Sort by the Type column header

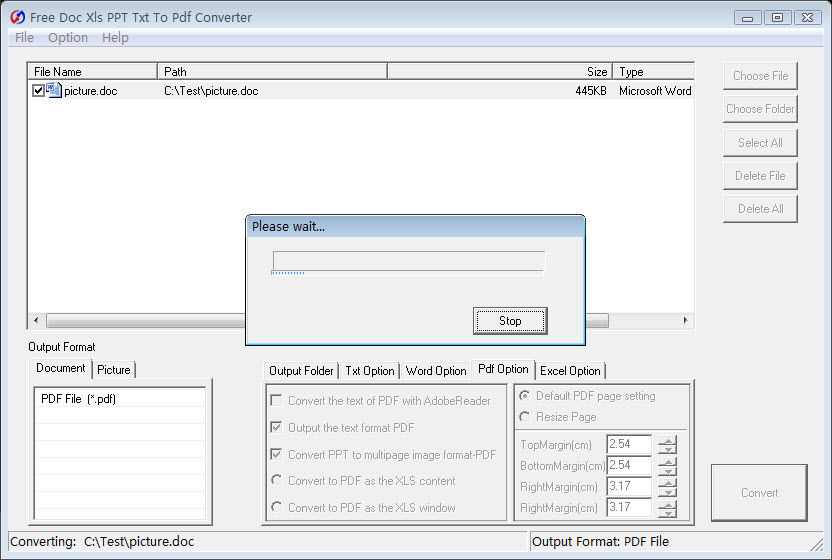pos(654,71)
